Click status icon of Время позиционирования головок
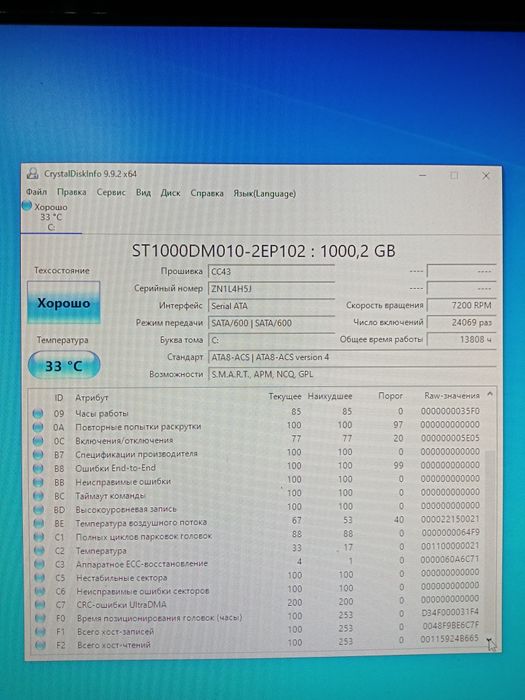 point(40,618)
